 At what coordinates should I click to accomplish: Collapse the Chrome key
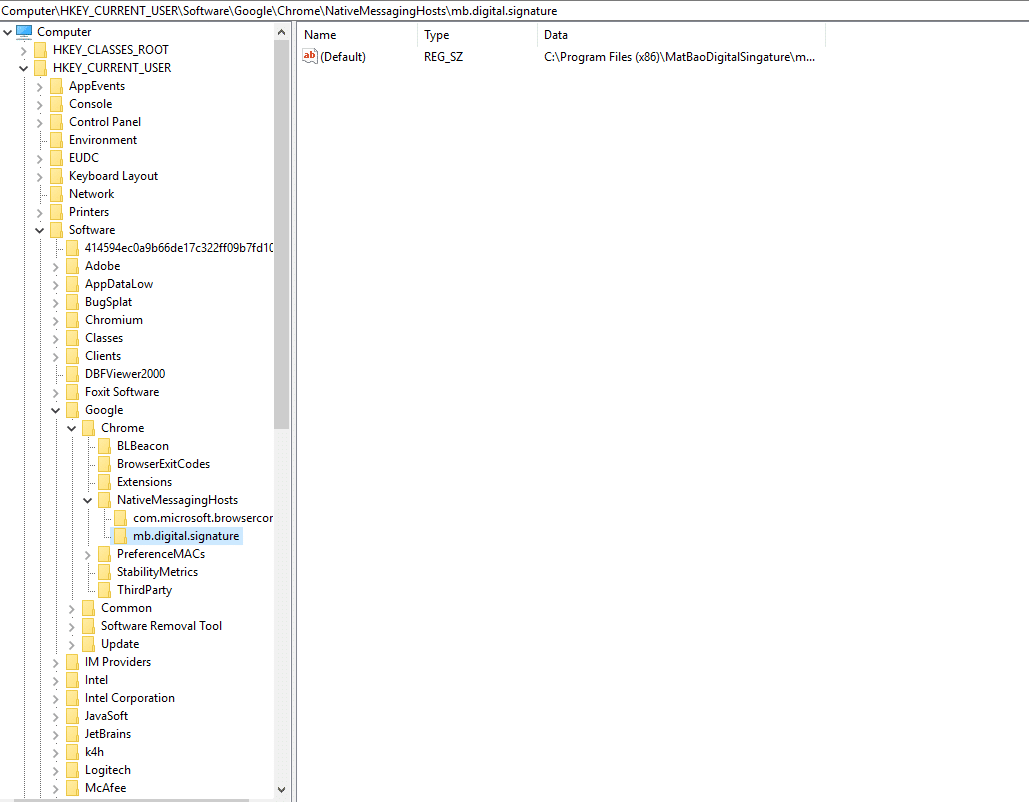pyautogui.click(x=72, y=428)
